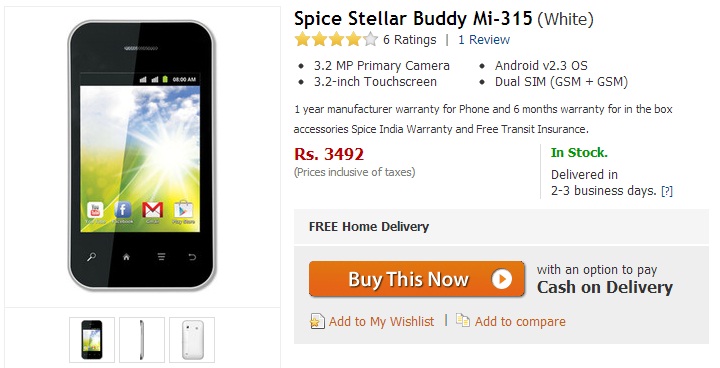Open the 1 Review link
Viewport: 720px width, 368px height.
click(484, 40)
